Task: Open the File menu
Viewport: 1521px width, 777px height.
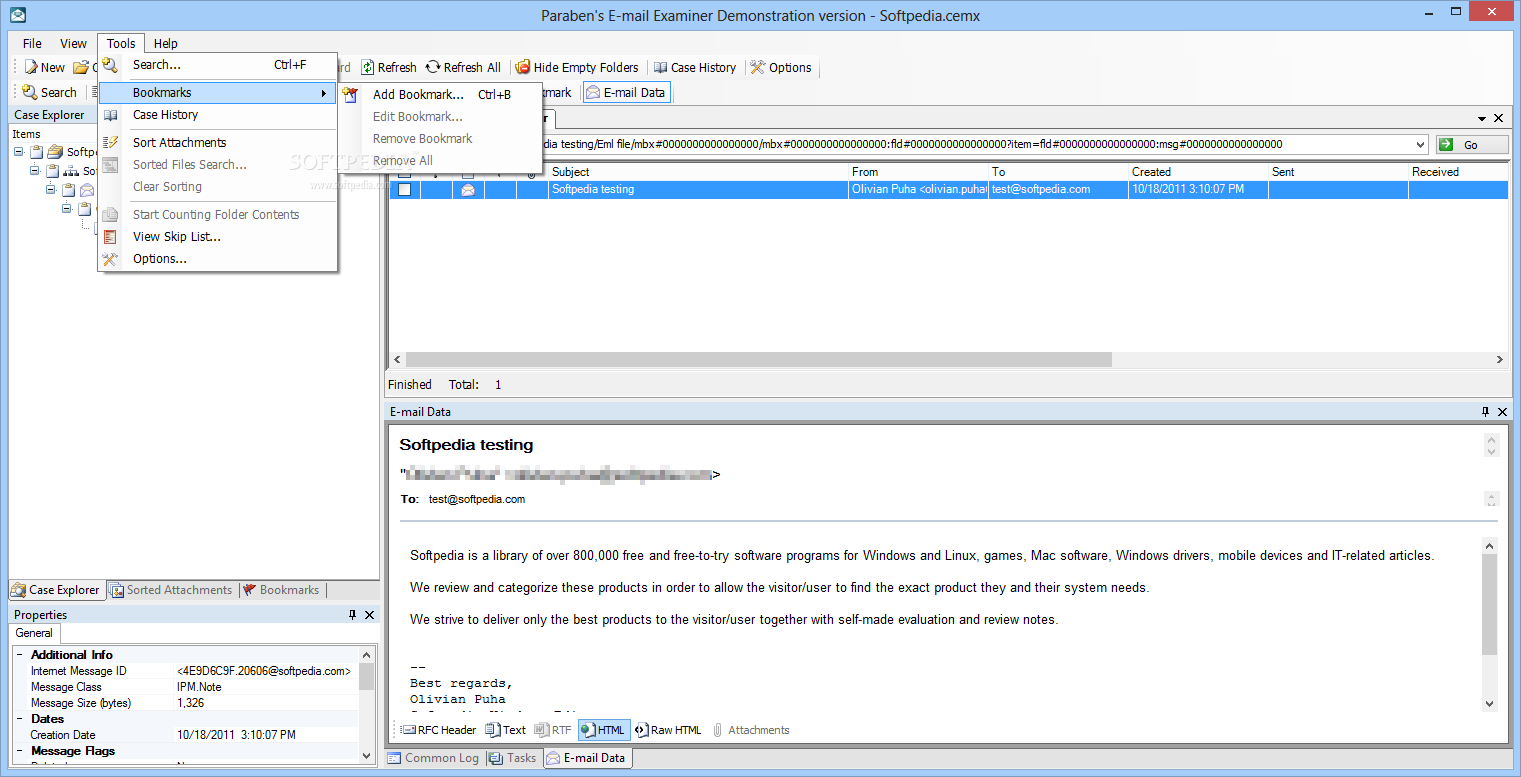Action: click(x=32, y=43)
